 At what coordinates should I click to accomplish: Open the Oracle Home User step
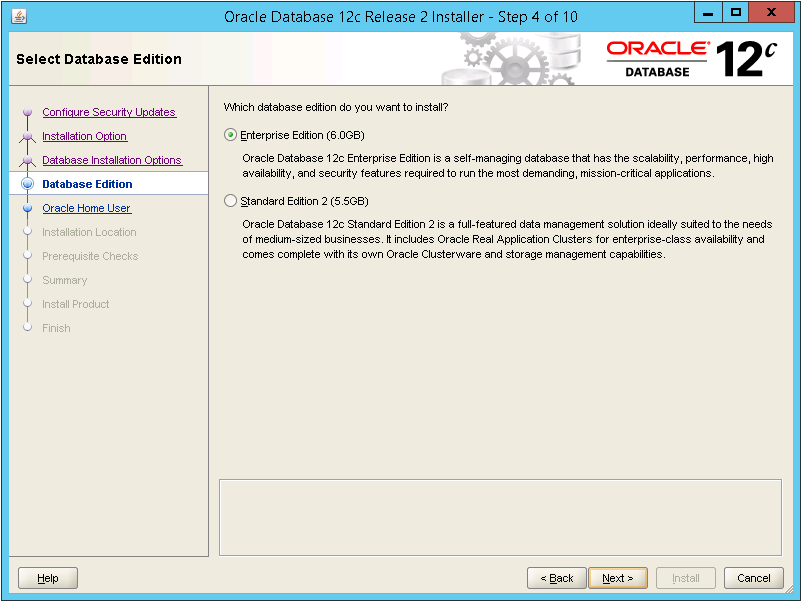coord(86,209)
